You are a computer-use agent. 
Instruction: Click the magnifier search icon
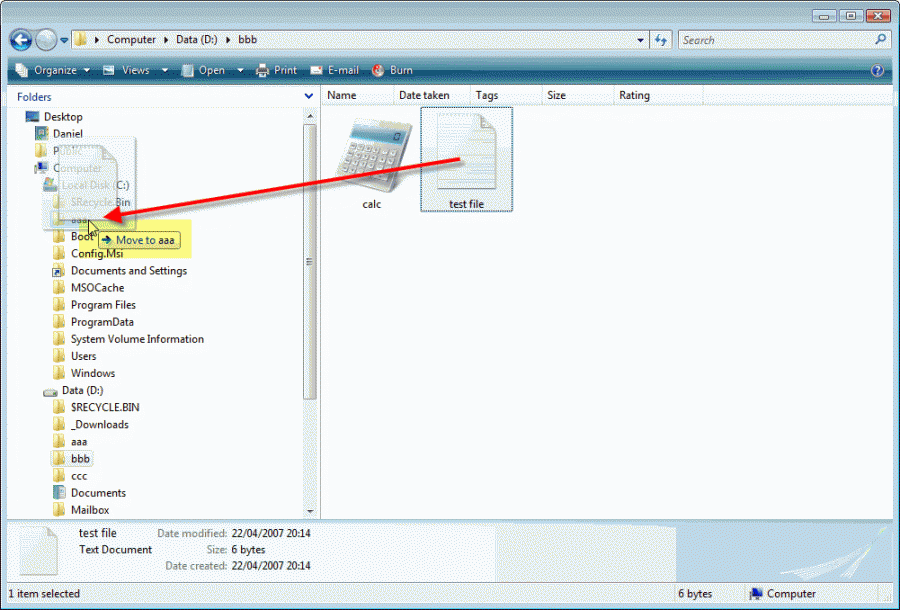tap(880, 40)
